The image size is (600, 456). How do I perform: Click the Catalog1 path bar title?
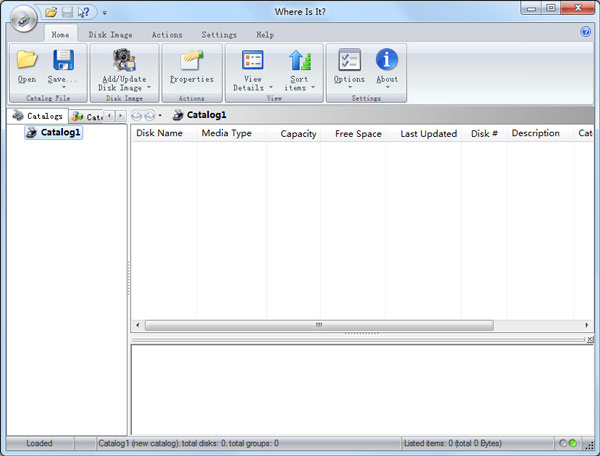click(207, 115)
